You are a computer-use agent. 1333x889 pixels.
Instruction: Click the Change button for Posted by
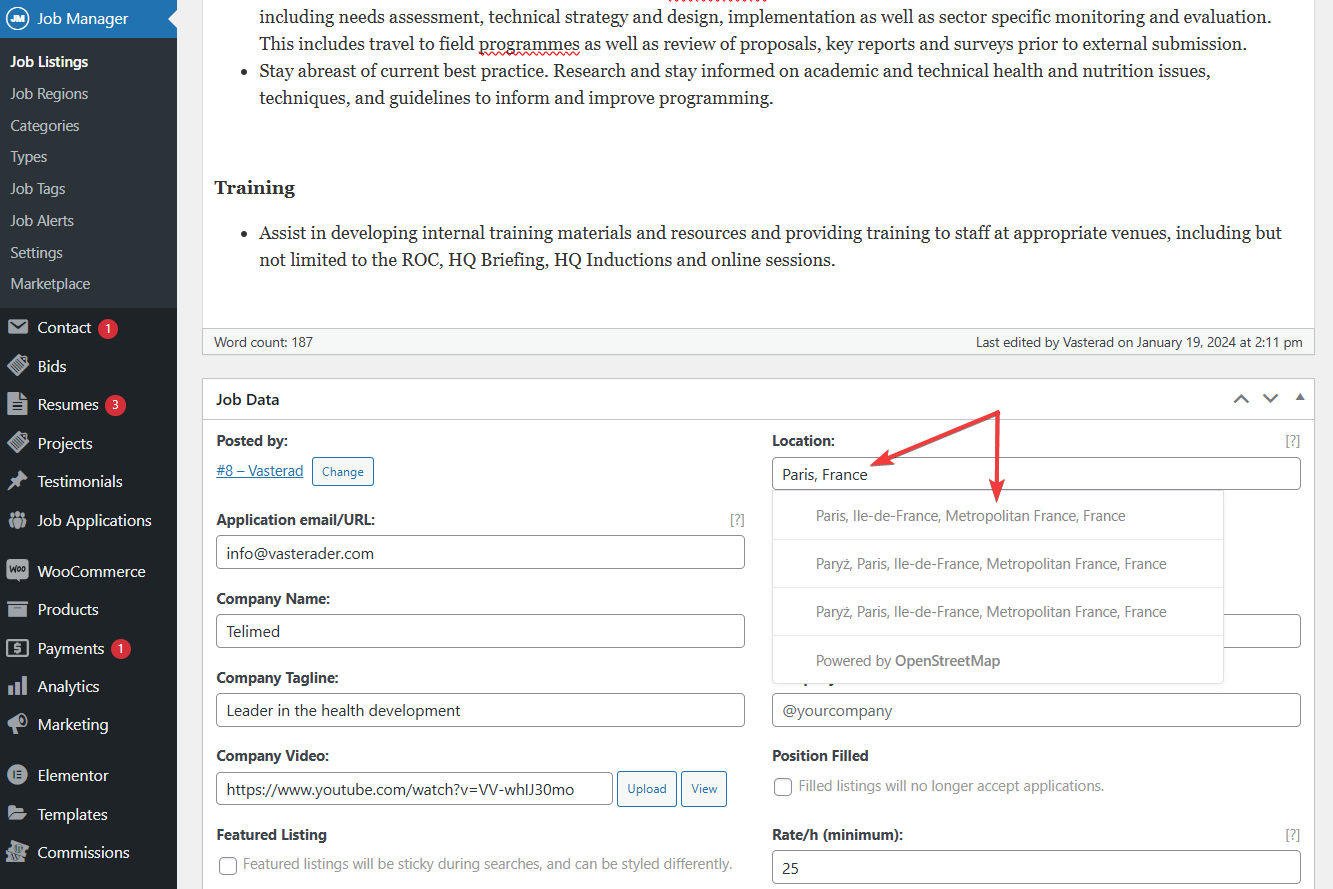coord(342,472)
